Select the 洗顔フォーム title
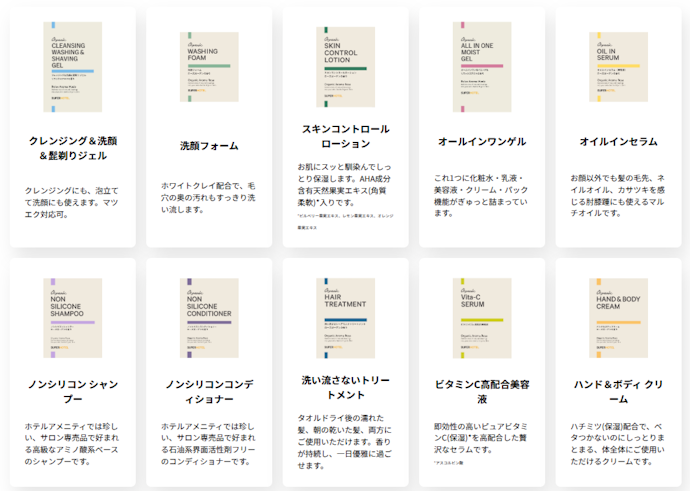 pyautogui.click(x=209, y=146)
